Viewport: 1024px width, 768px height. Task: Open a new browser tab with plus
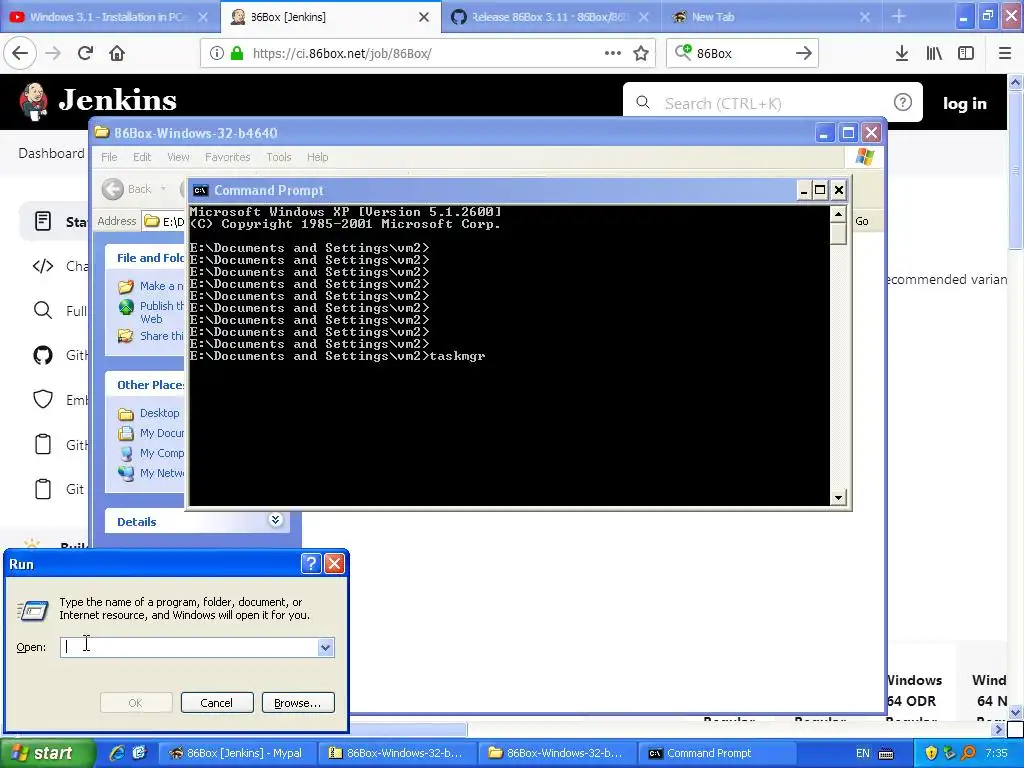click(x=899, y=16)
